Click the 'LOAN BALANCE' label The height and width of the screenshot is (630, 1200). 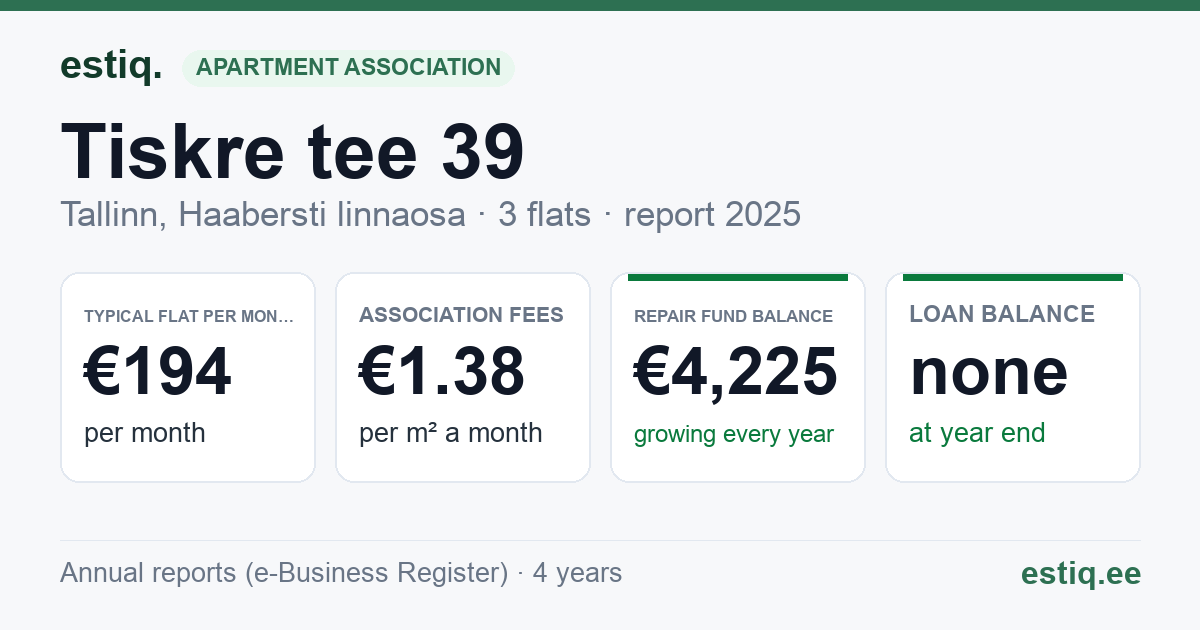(1002, 315)
